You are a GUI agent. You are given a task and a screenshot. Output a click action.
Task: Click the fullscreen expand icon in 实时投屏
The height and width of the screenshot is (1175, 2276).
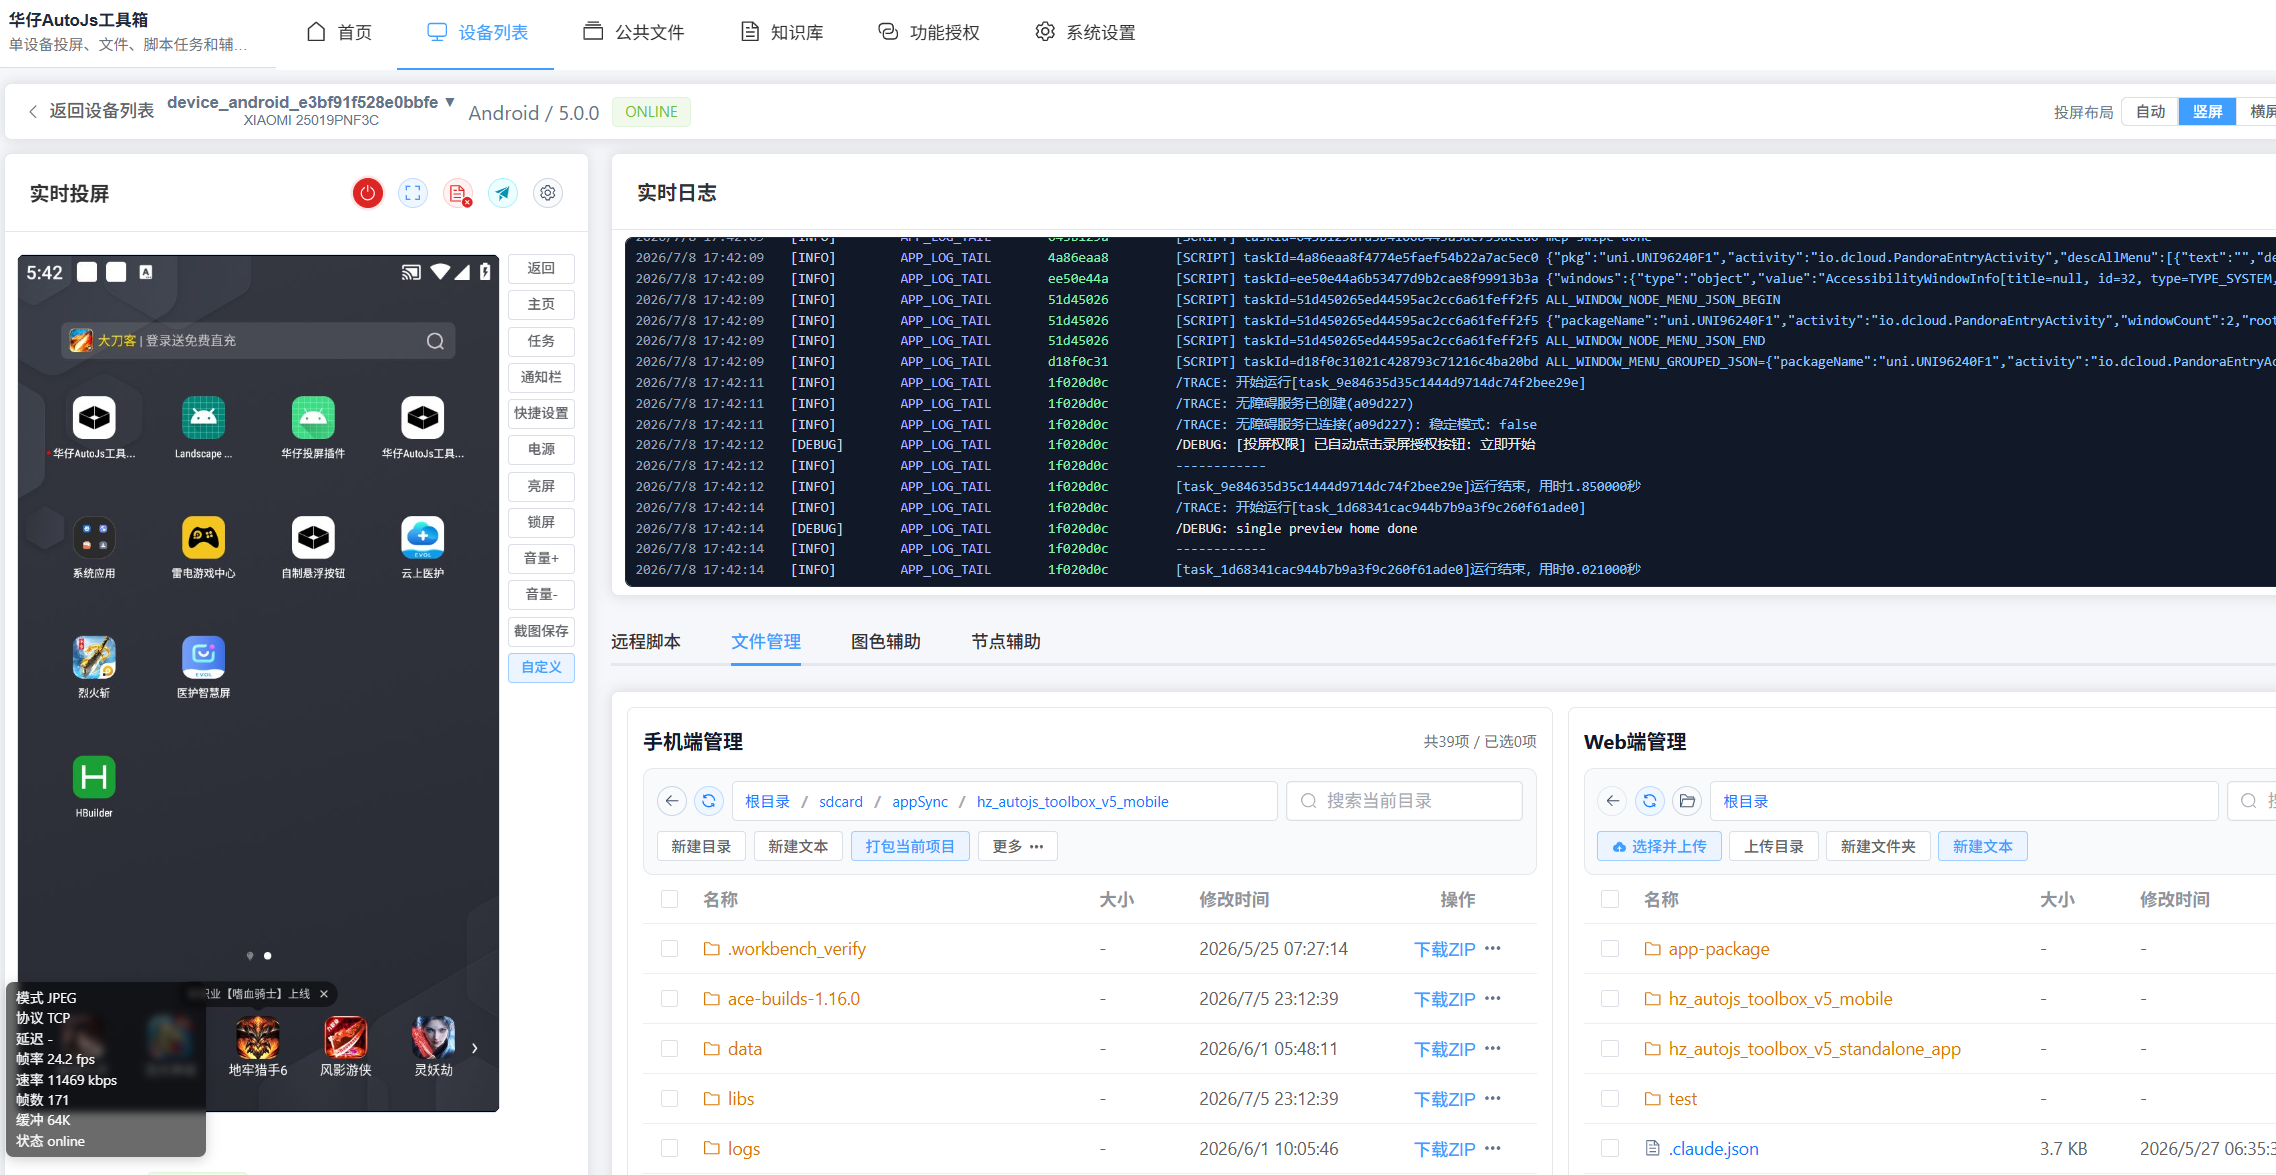(x=413, y=193)
